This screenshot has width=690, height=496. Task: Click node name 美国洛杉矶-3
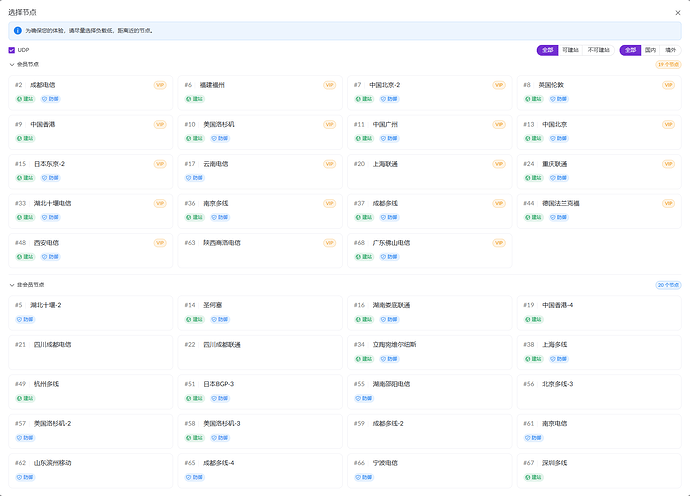point(222,424)
